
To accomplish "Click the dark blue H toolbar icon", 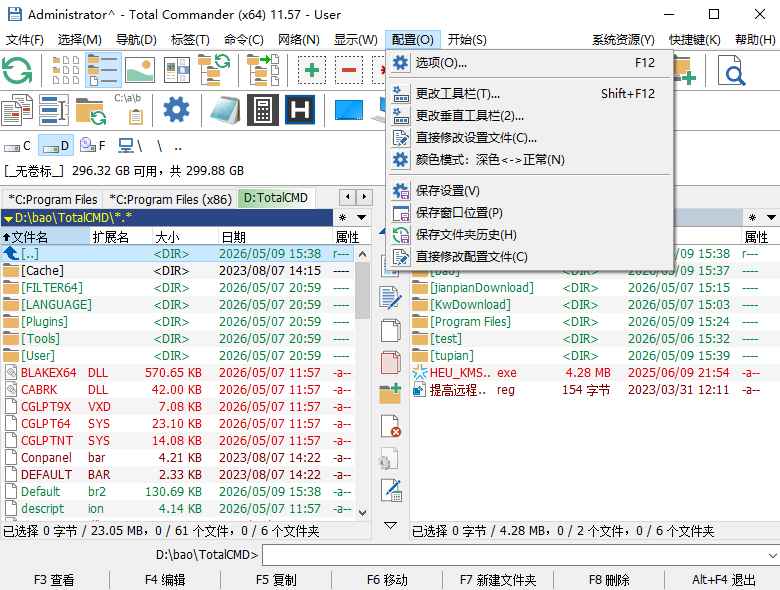I will click(300, 109).
